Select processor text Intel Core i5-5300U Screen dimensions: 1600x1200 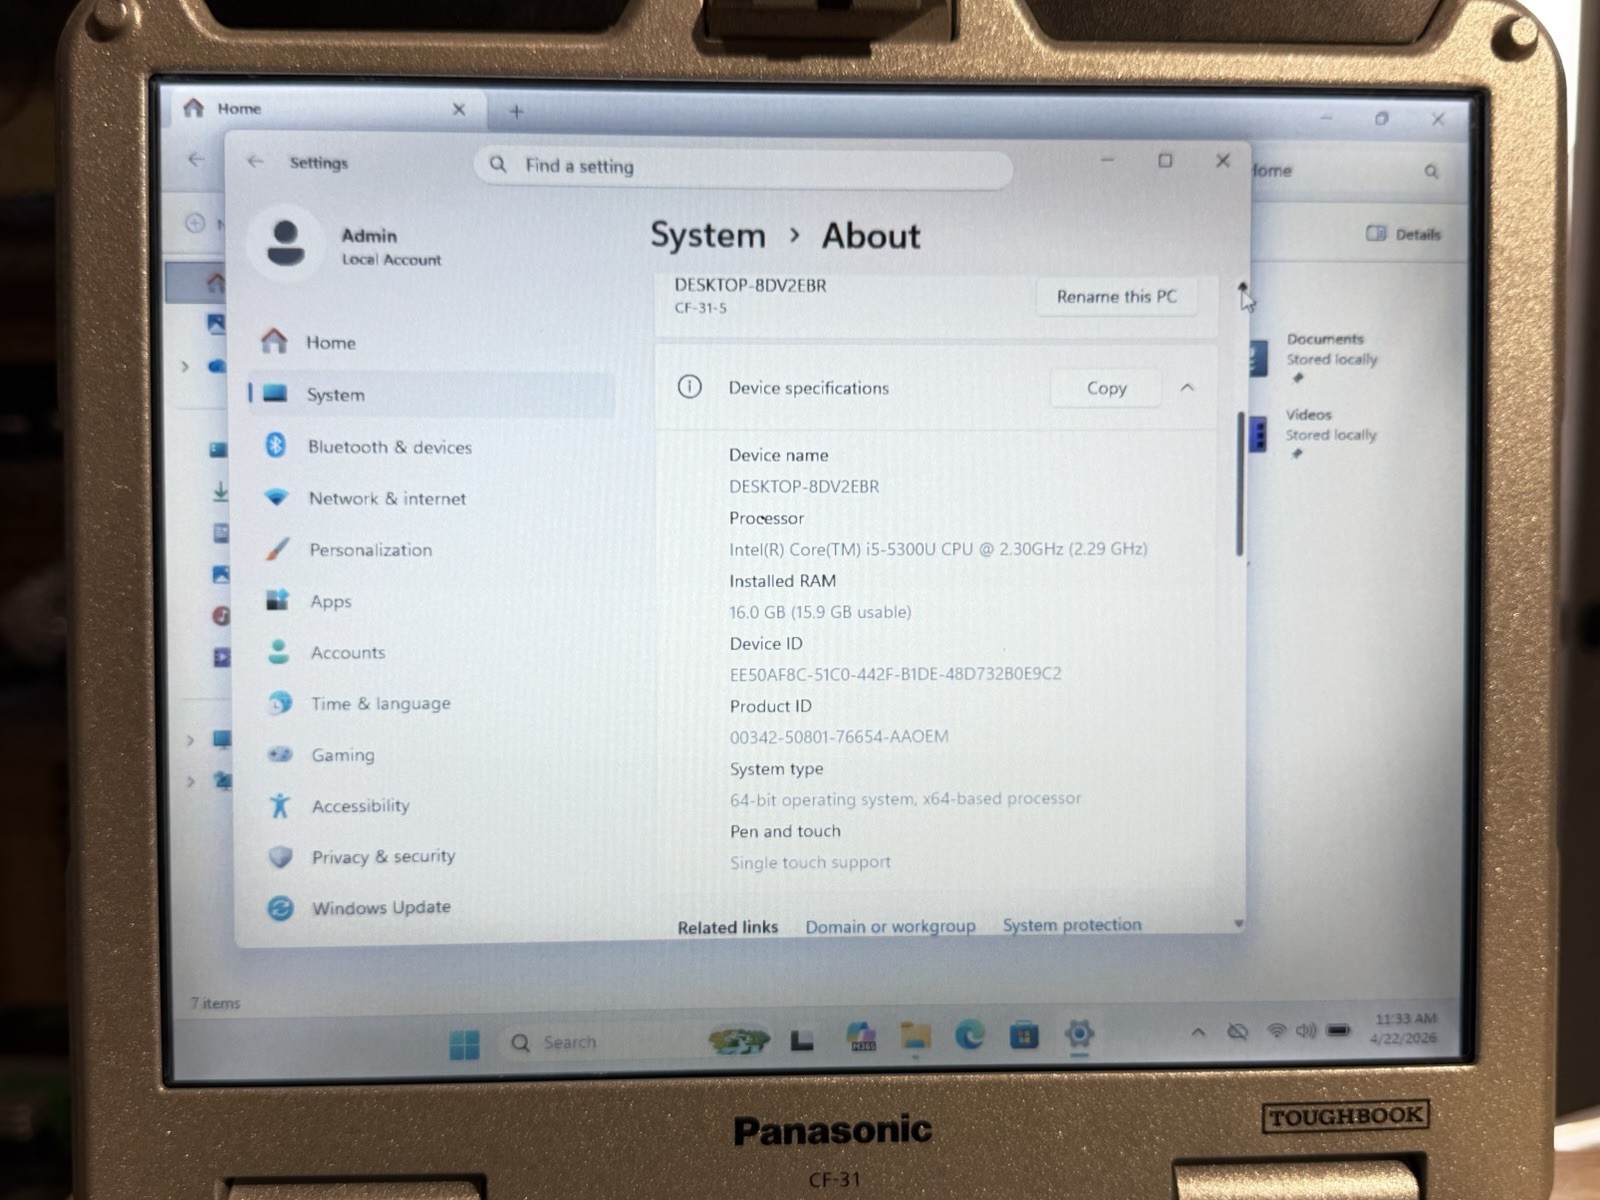[938, 549]
